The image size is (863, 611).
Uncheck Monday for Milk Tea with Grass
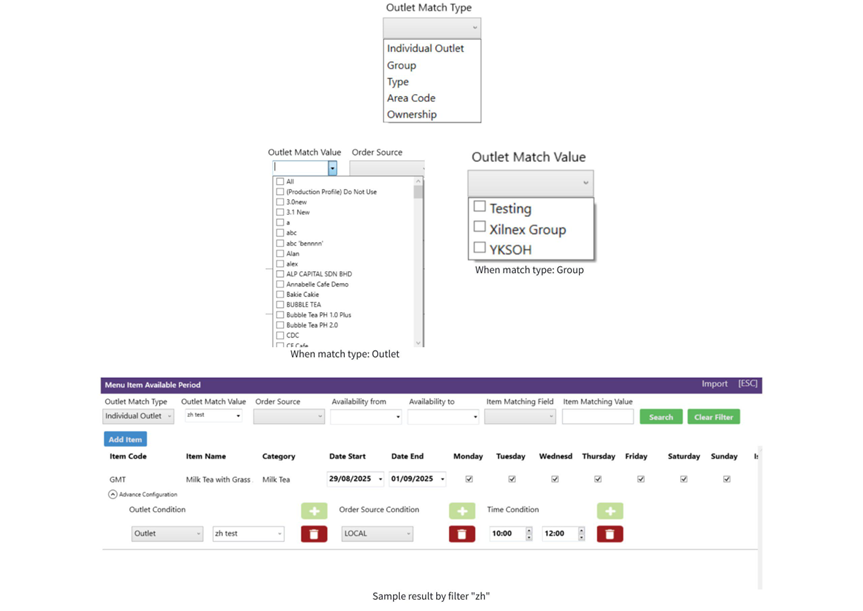(469, 479)
